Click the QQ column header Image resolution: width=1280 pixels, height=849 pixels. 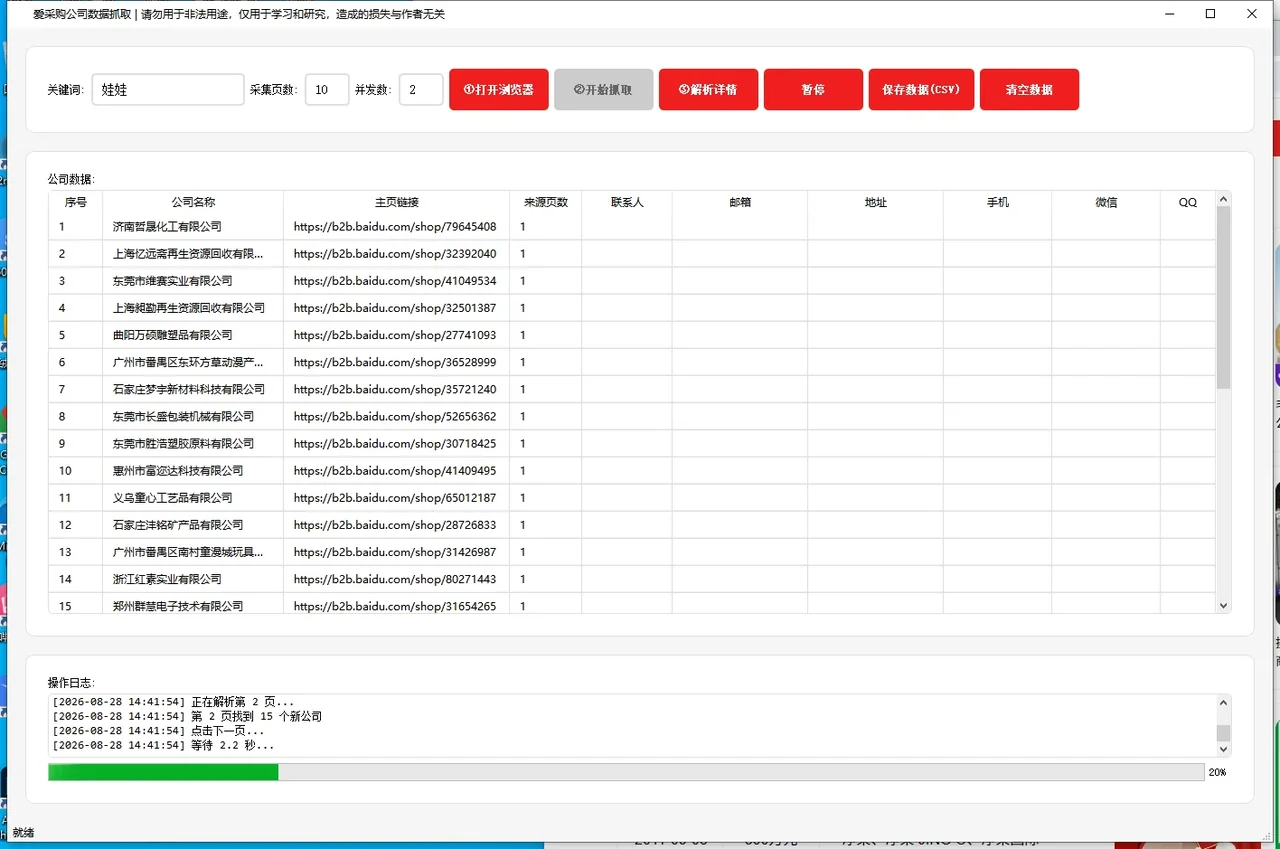click(1188, 202)
